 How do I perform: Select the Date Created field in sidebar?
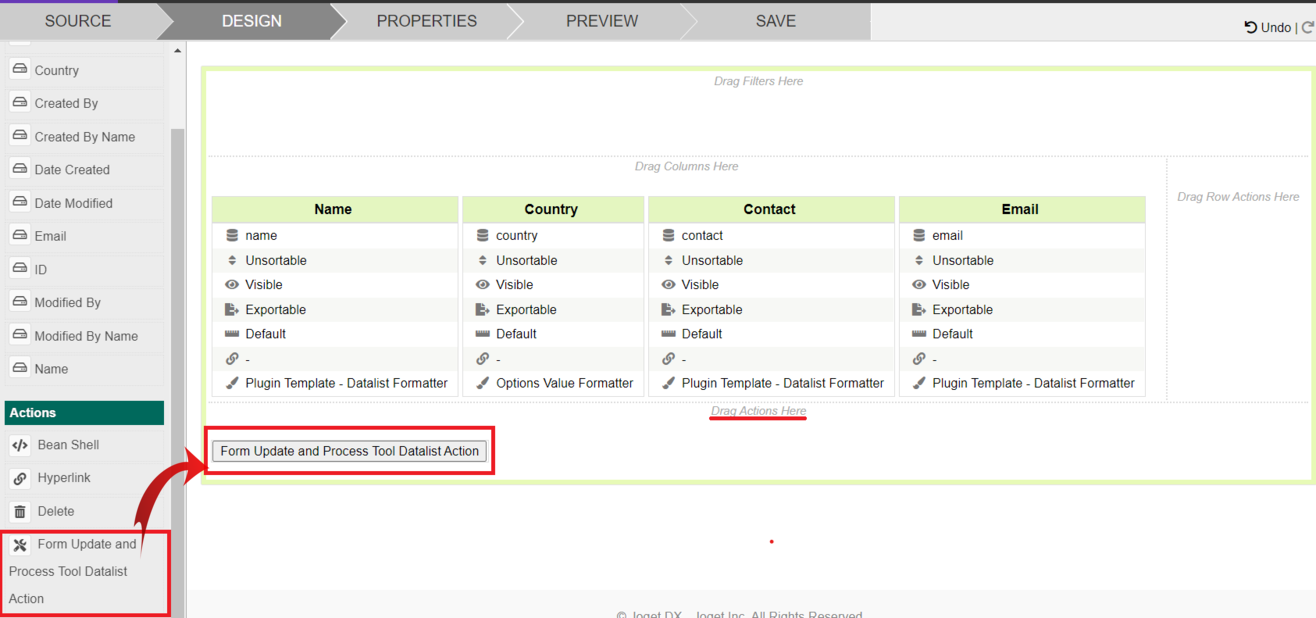click(x=72, y=170)
